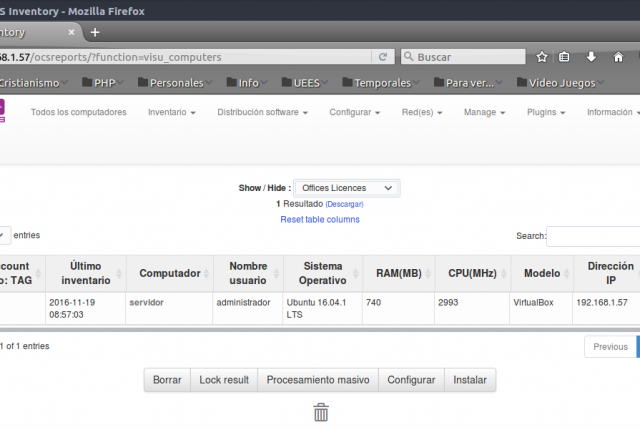Image resolution: width=640 pixels, height=430 pixels.
Task: Click the Previous pagination button
Action: point(610,347)
